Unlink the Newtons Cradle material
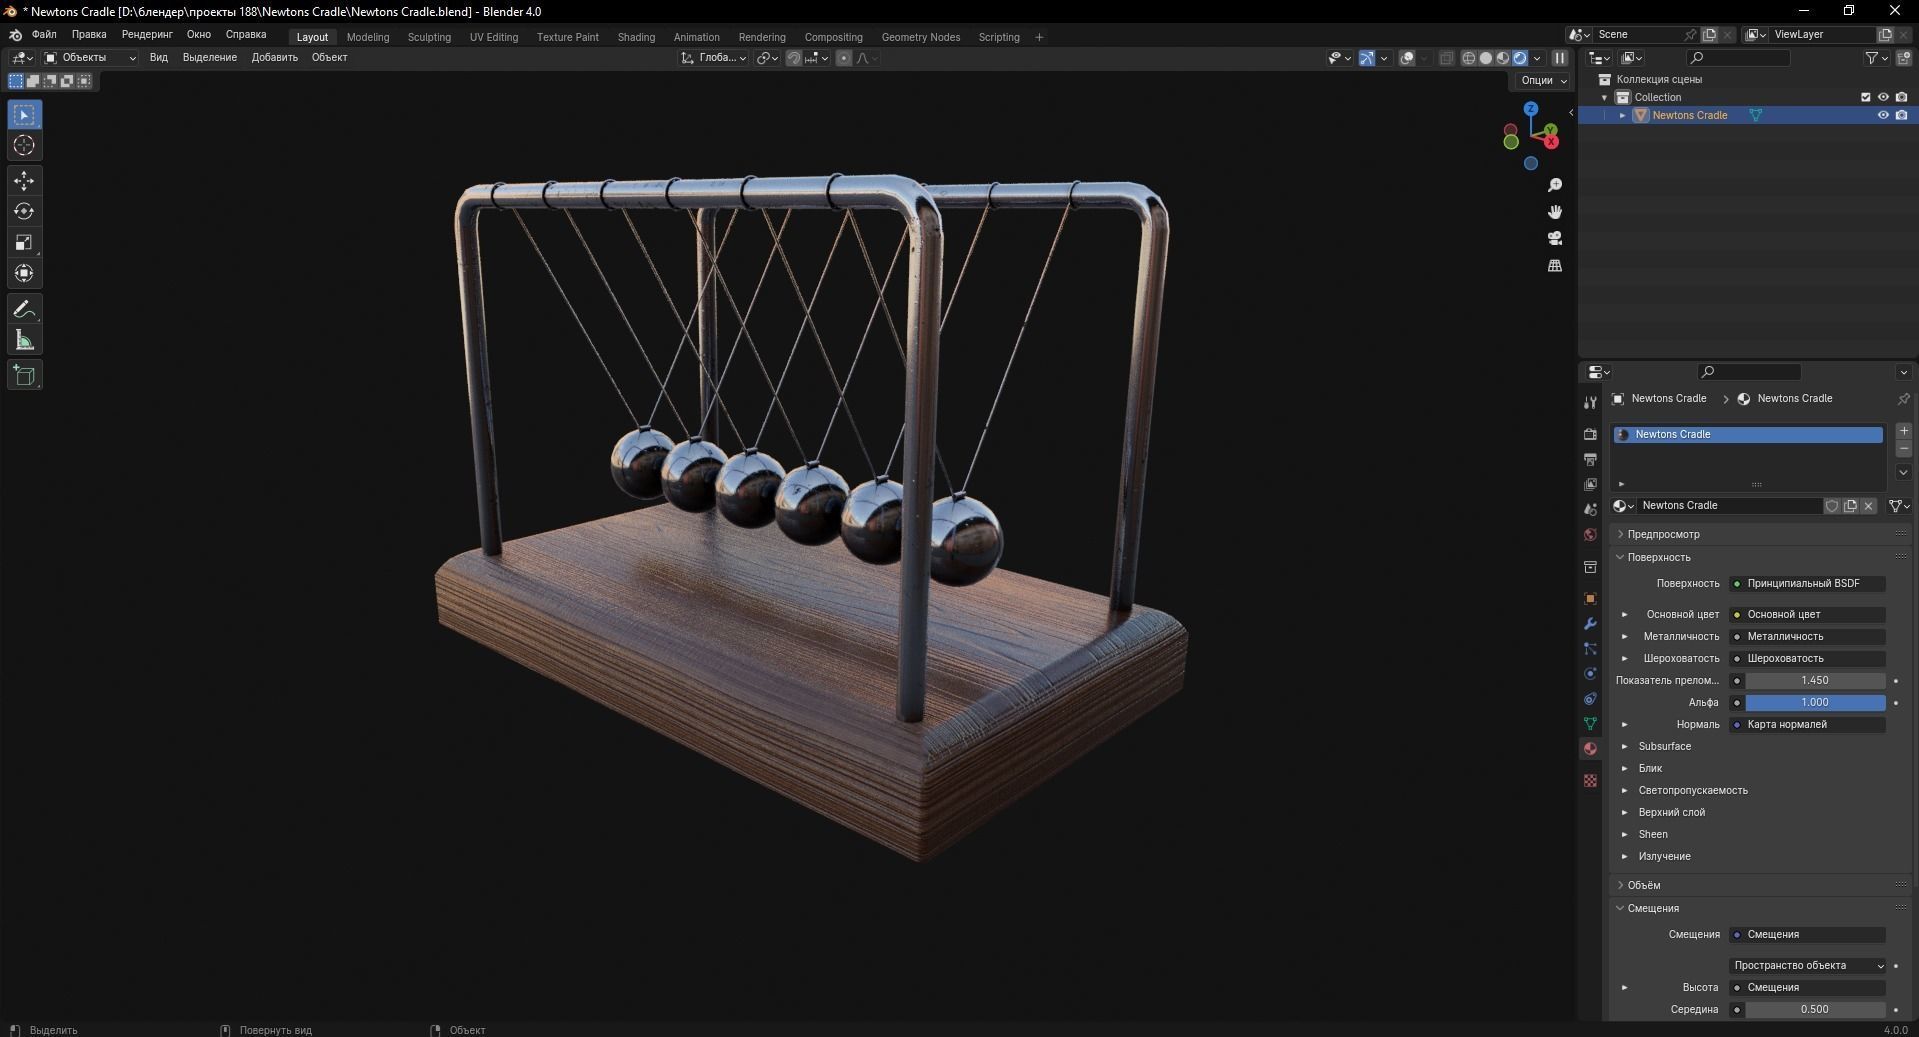This screenshot has height=1037, width=1919. 1868,506
